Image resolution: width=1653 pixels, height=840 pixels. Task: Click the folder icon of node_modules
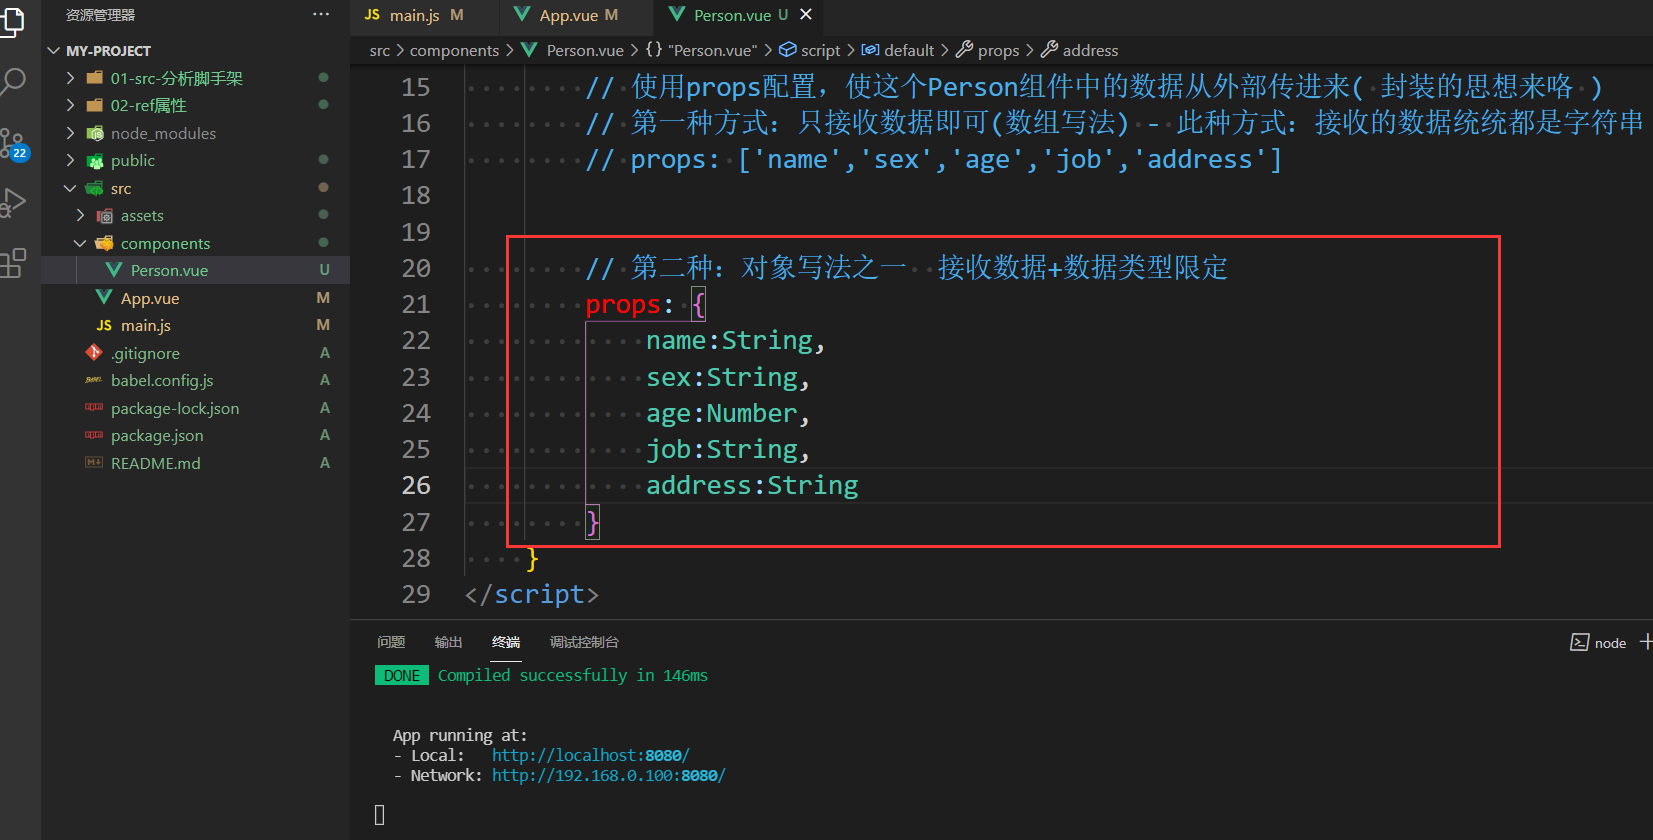95,133
